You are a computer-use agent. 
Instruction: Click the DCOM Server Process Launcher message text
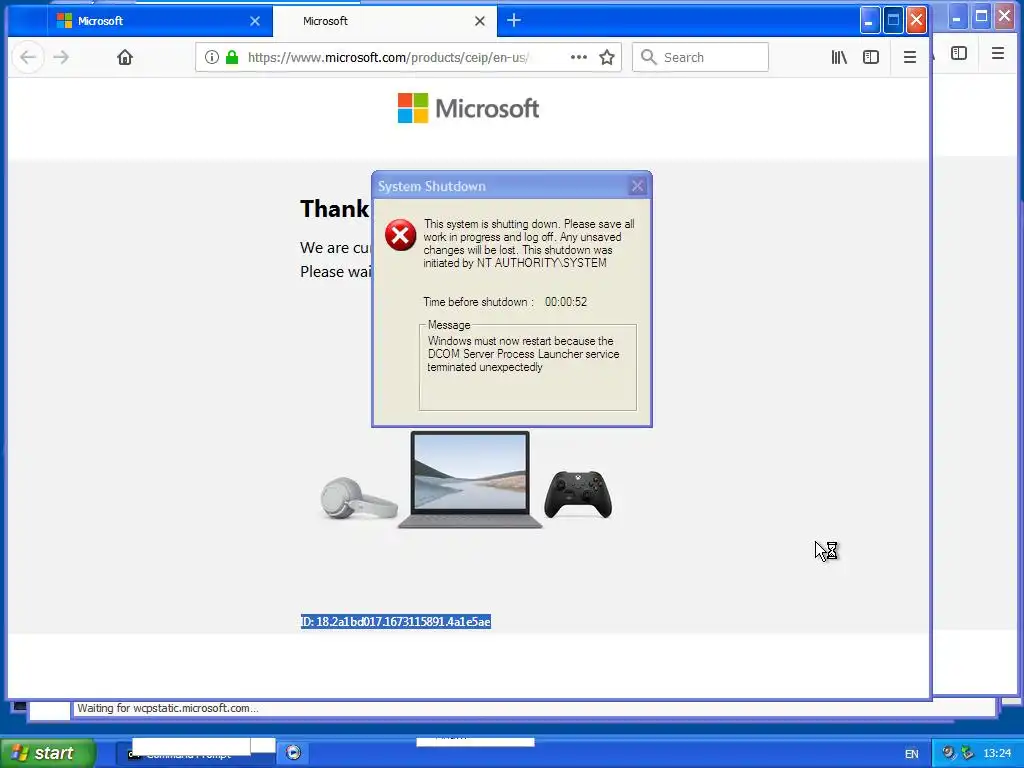(x=523, y=354)
